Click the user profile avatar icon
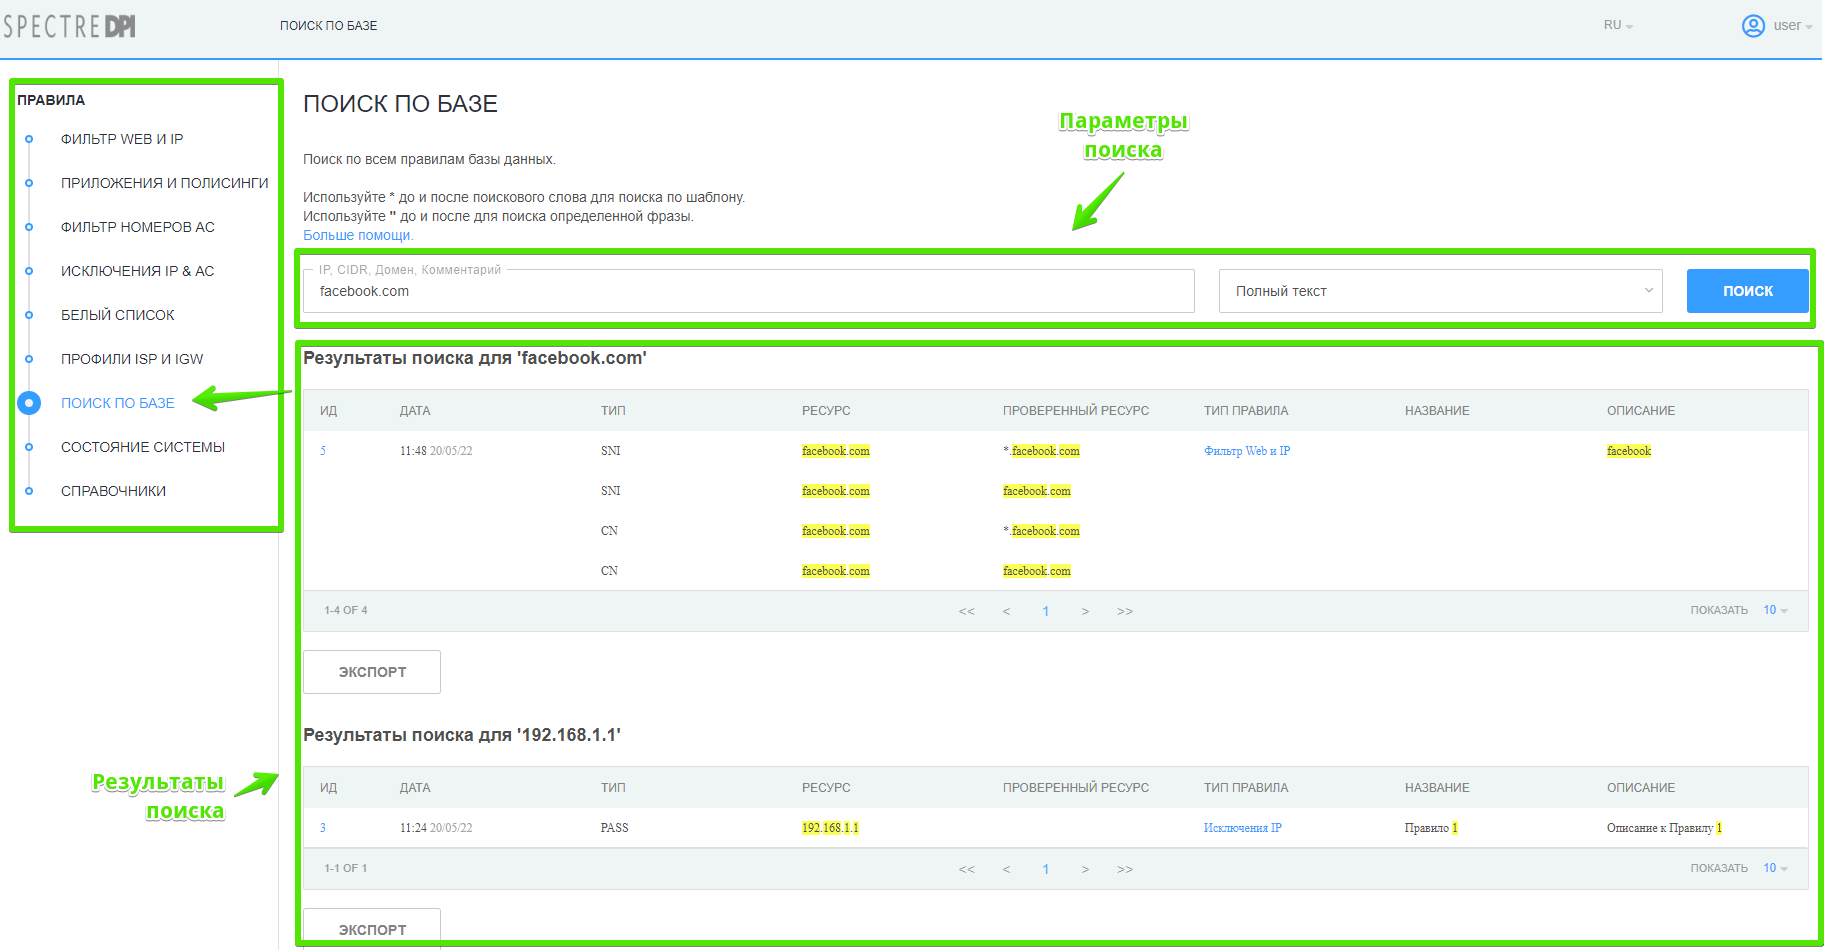 [1753, 26]
